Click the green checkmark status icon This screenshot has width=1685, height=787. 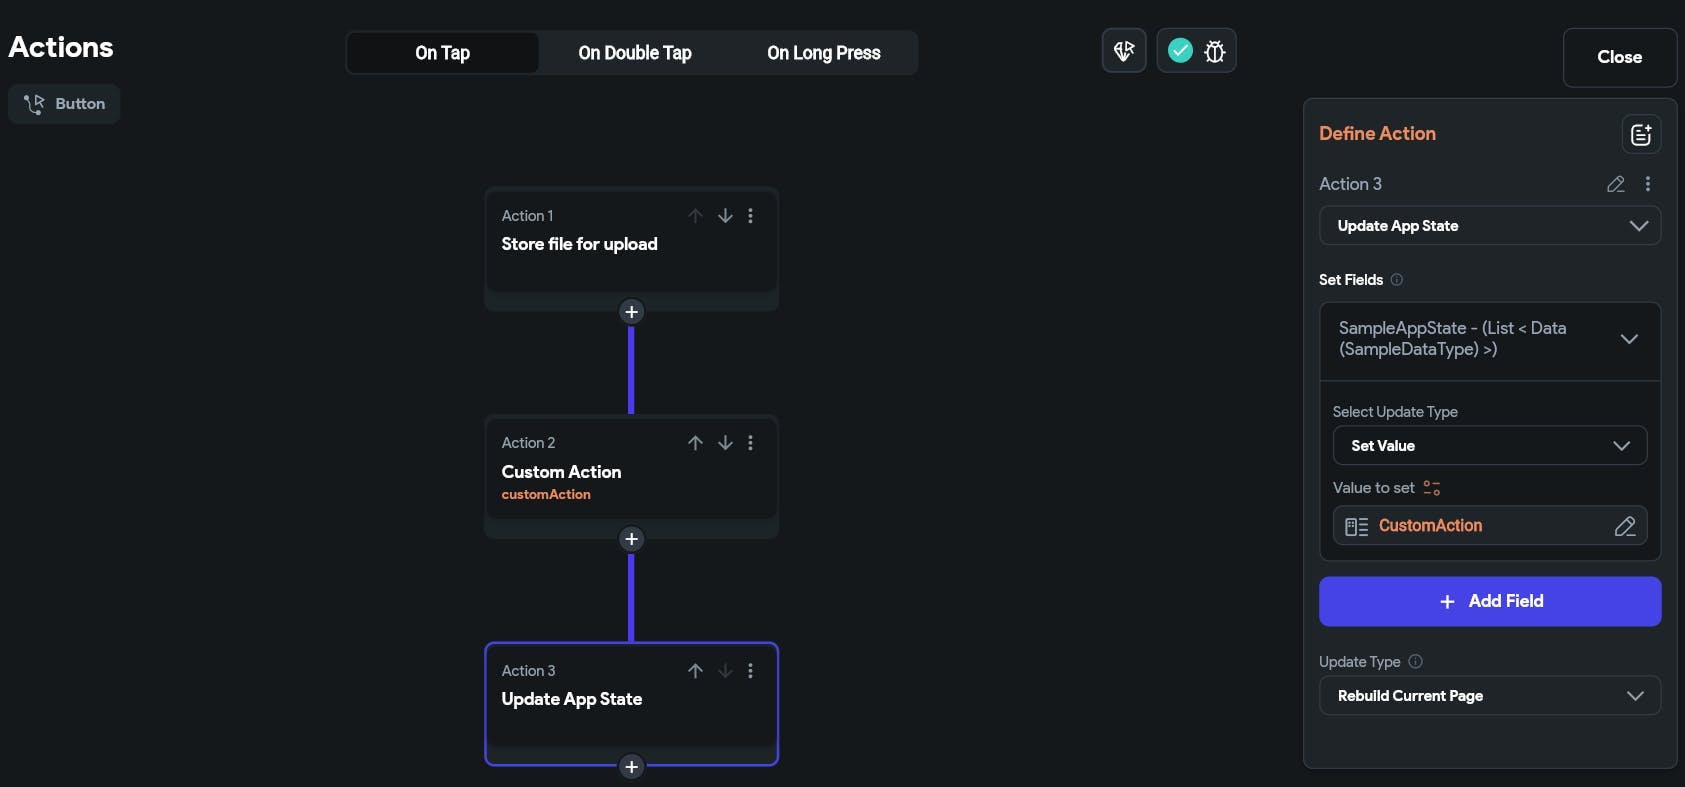[x=1180, y=51]
